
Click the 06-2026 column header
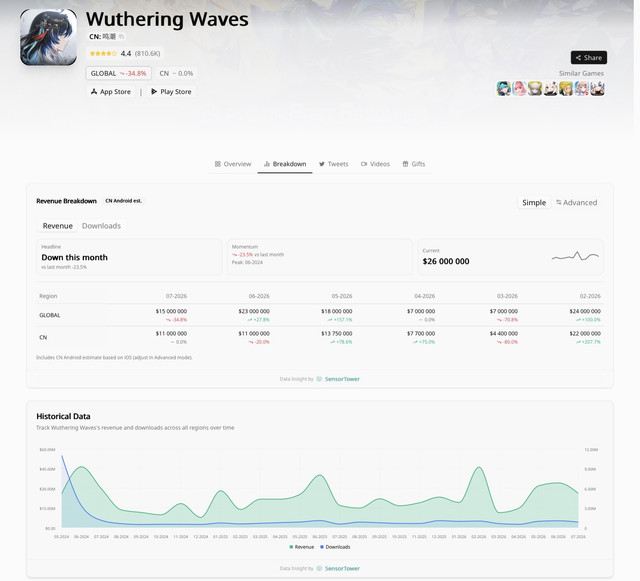point(259,296)
